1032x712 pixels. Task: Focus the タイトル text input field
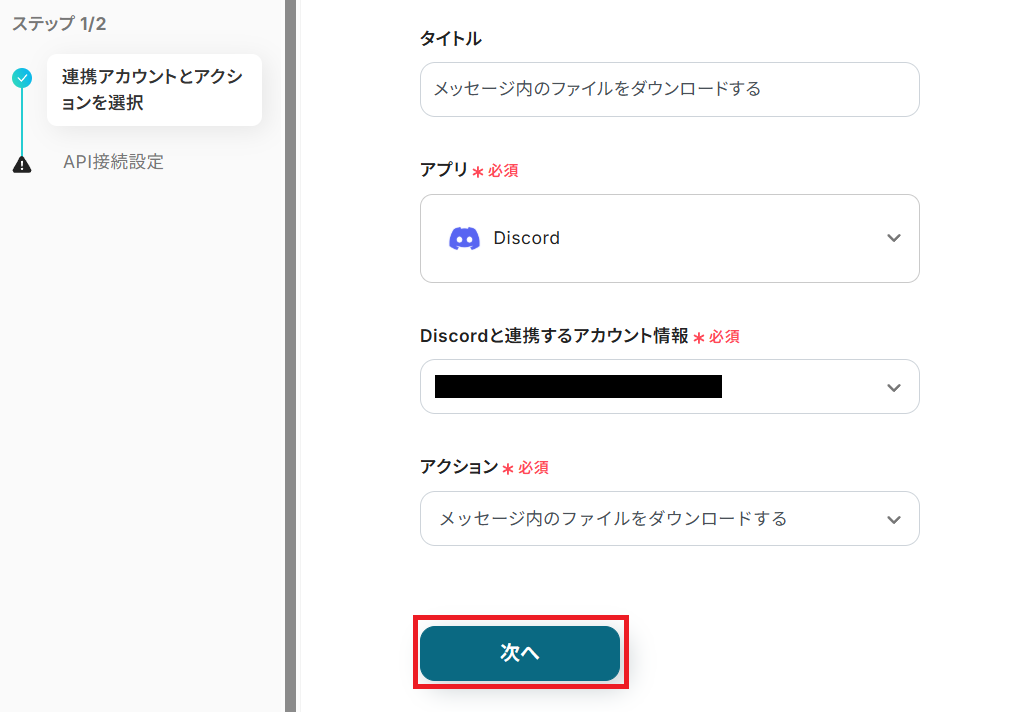(x=669, y=89)
